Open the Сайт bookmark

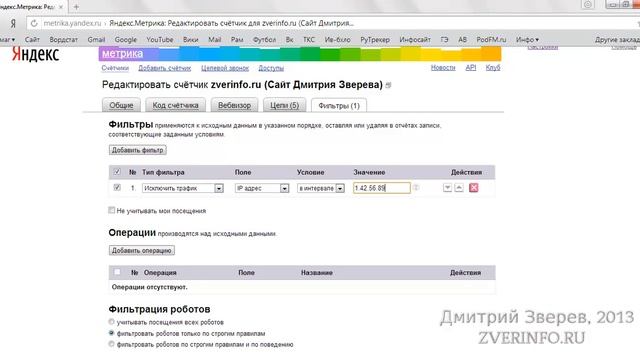(32, 40)
